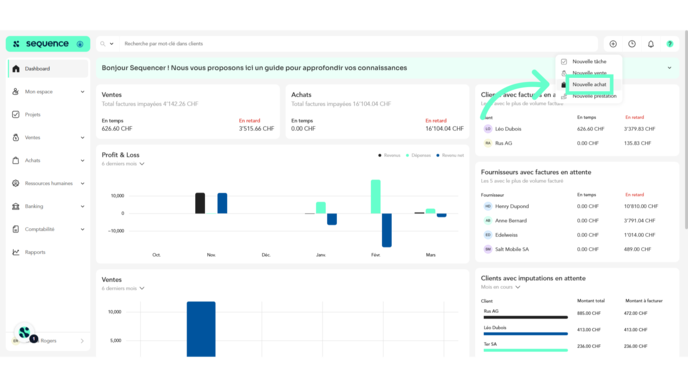Click the Dashboard home icon

point(16,68)
